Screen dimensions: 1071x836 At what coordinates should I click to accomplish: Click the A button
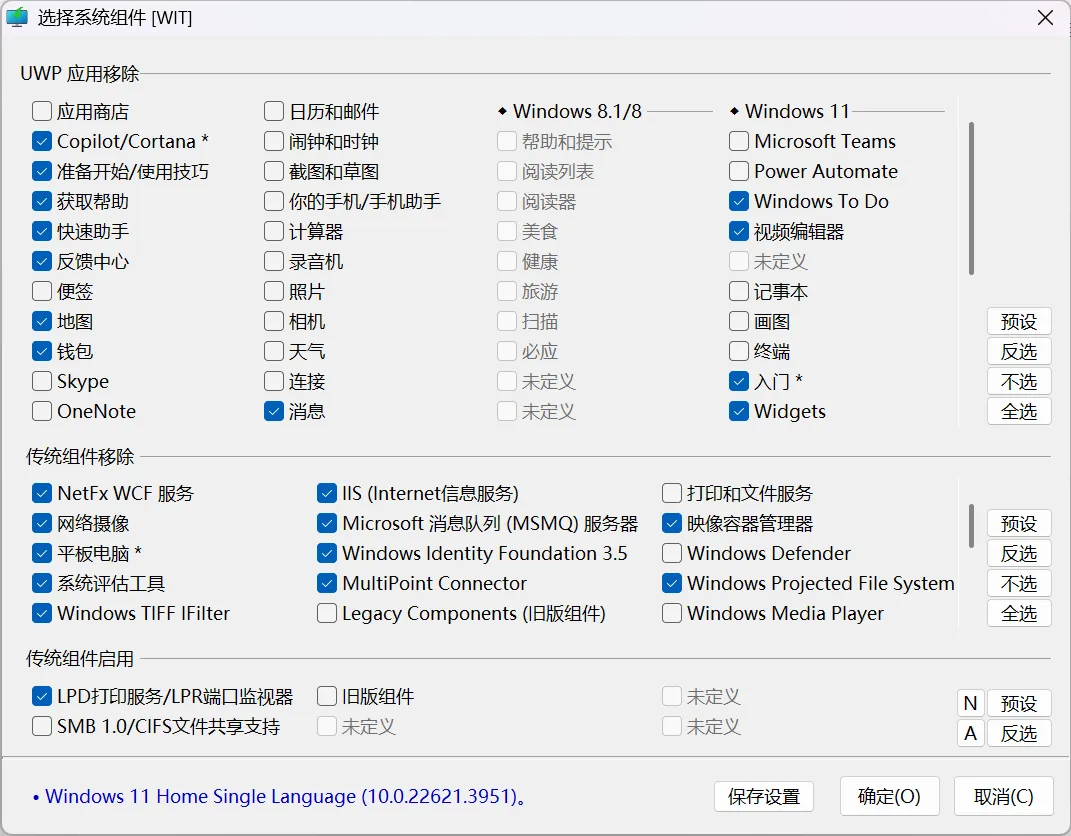tap(971, 734)
